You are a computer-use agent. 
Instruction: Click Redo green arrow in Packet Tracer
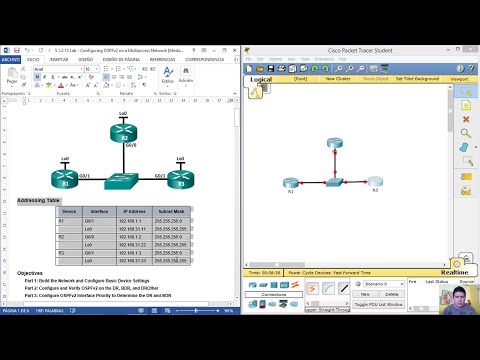[x=325, y=69]
